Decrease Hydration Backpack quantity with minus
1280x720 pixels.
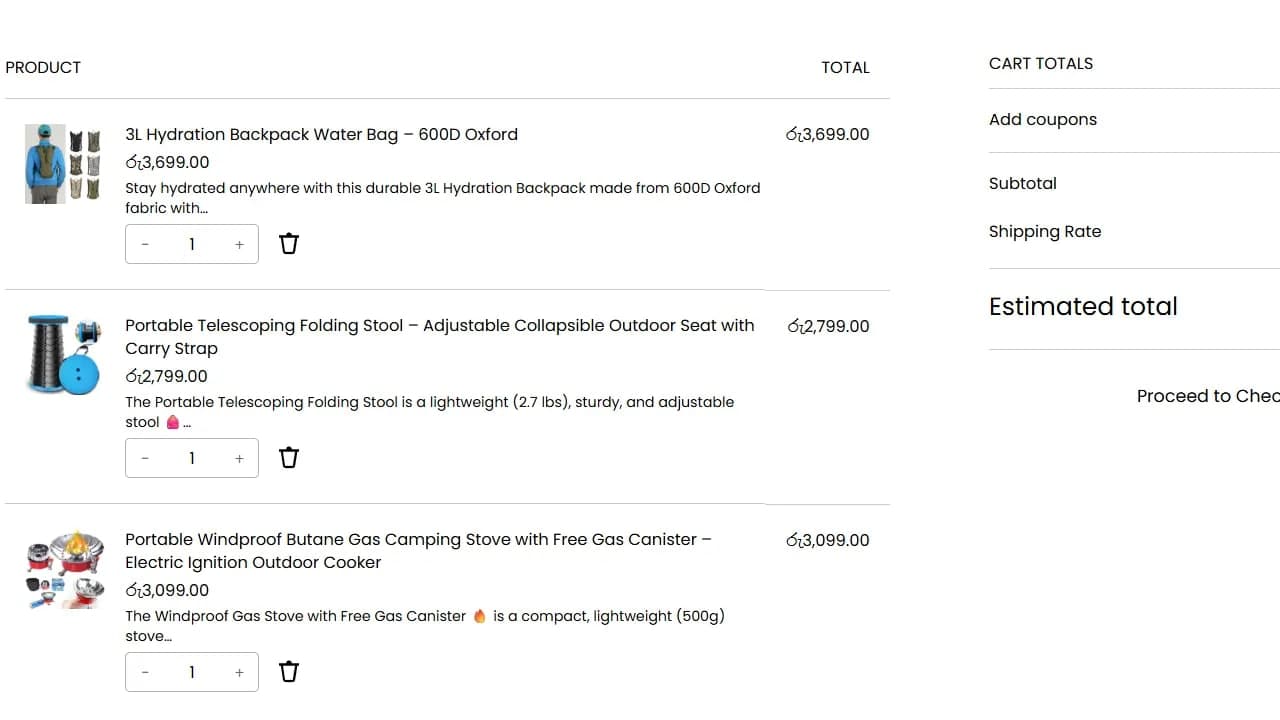tap(145, 244)
